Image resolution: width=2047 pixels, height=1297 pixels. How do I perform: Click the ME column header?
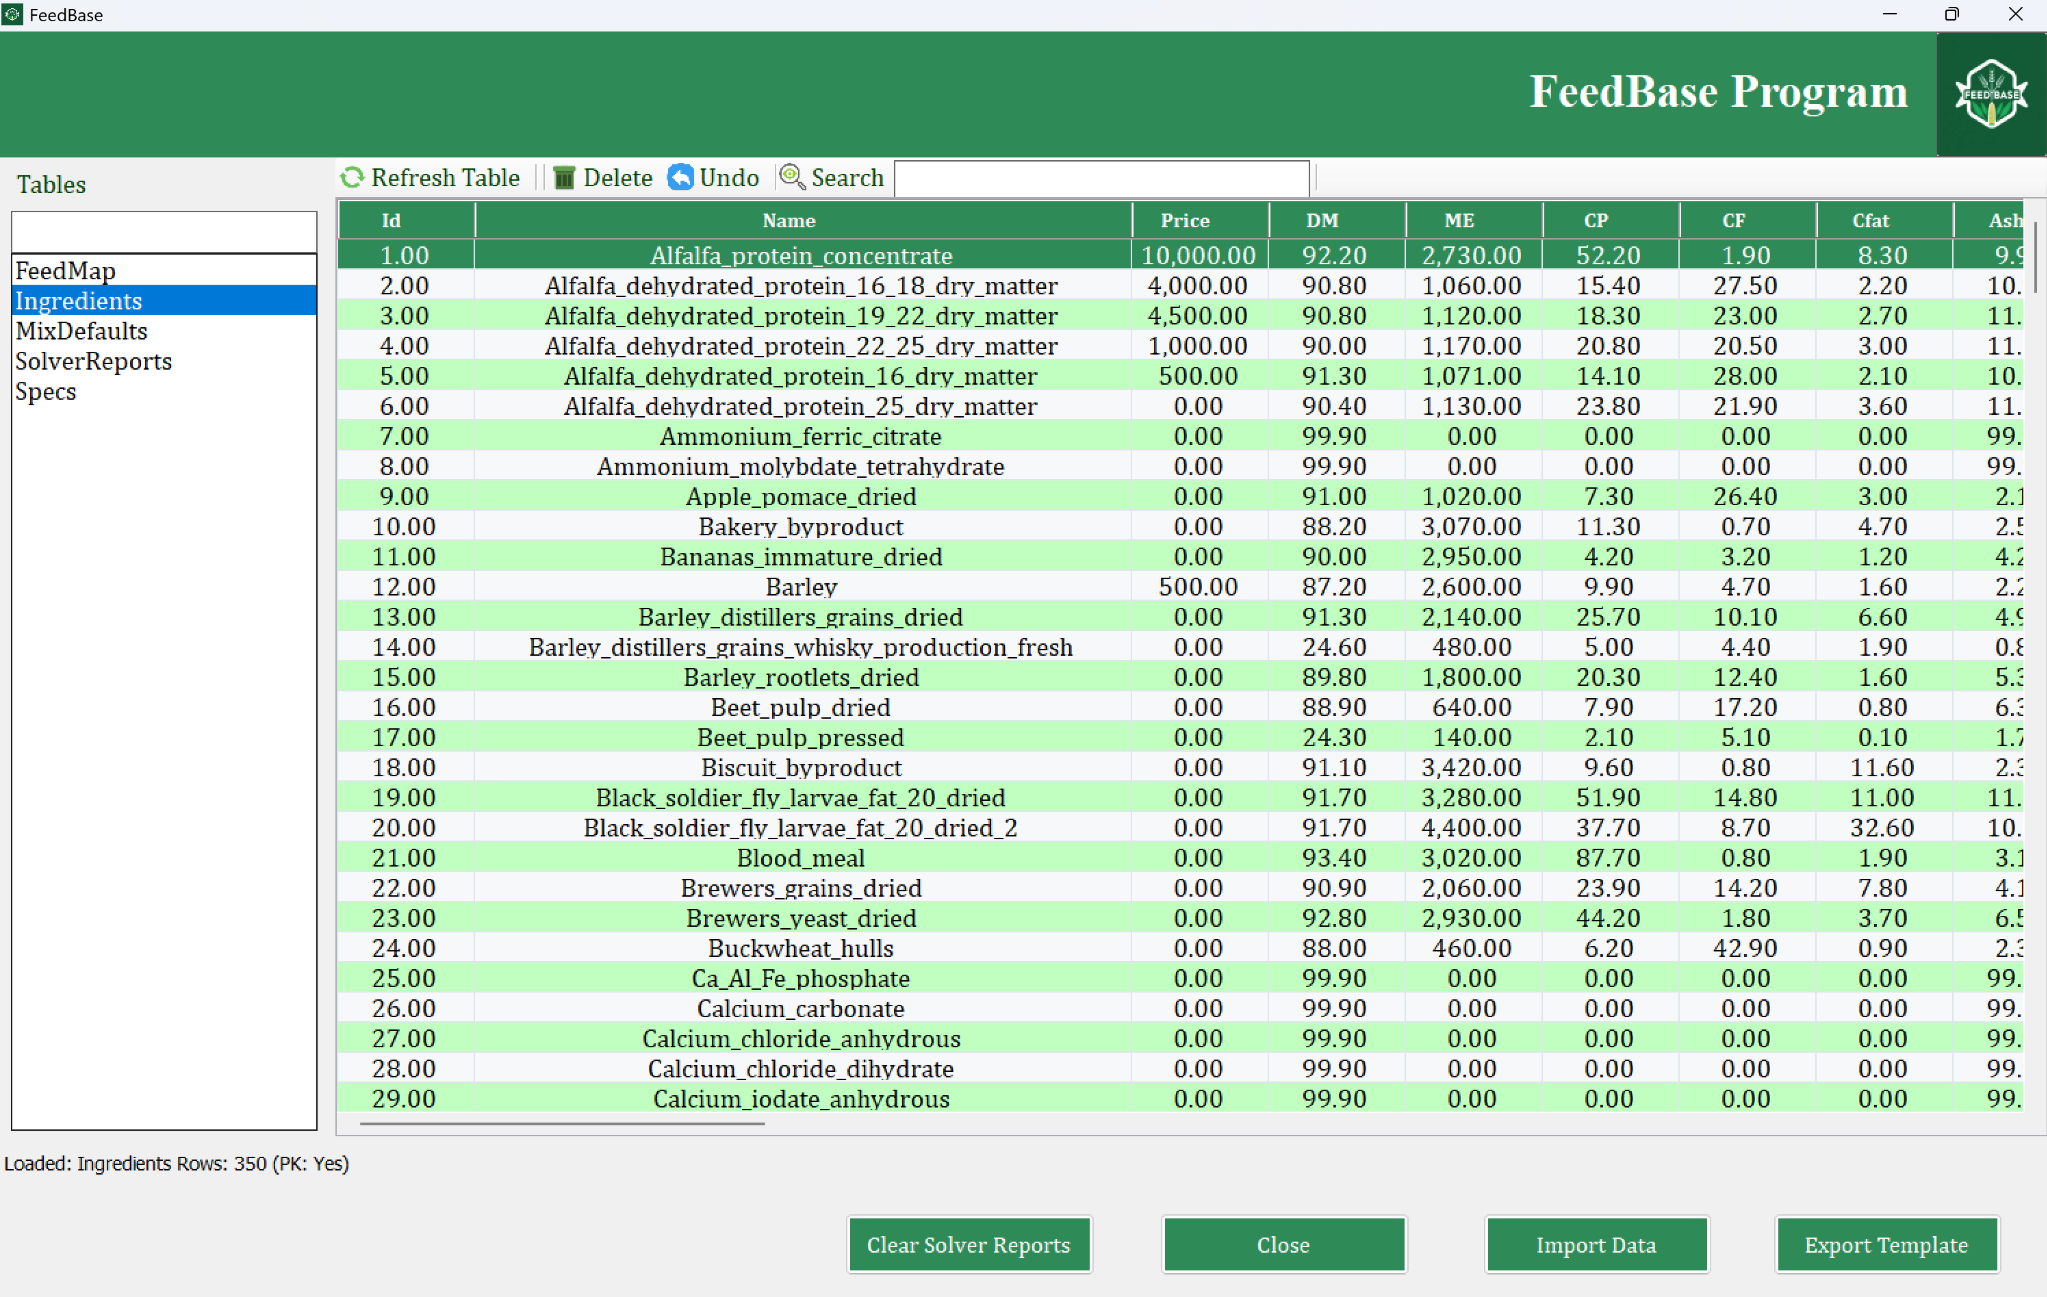click(x=1459, y=220)
